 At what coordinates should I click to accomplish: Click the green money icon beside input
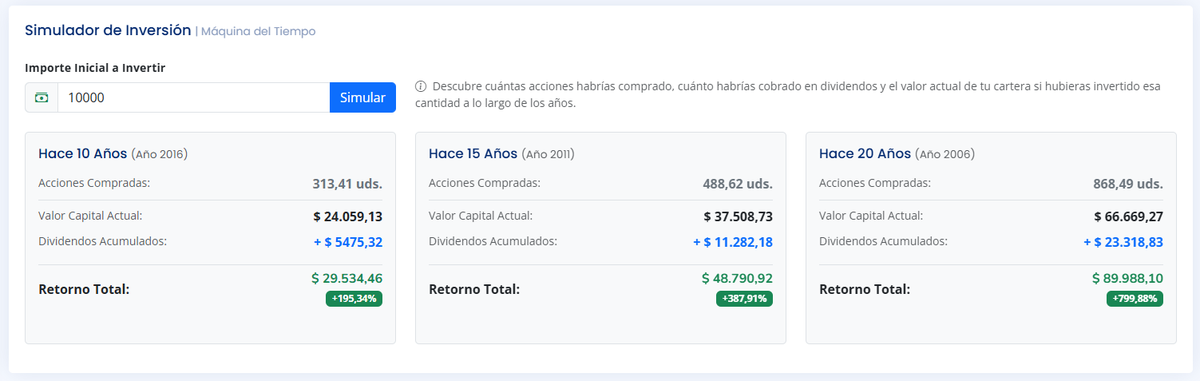42,98
